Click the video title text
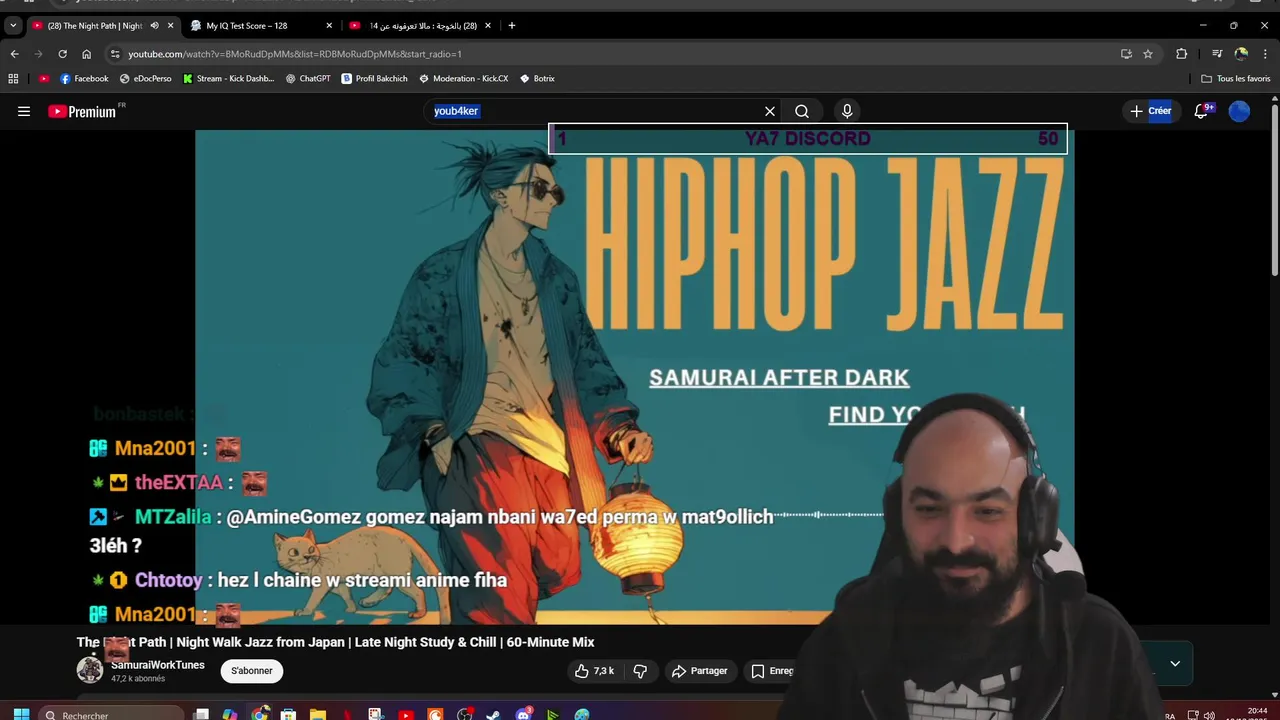This screenshot has height=720, width=1280. pyautogui.click(x=336, y=642)
